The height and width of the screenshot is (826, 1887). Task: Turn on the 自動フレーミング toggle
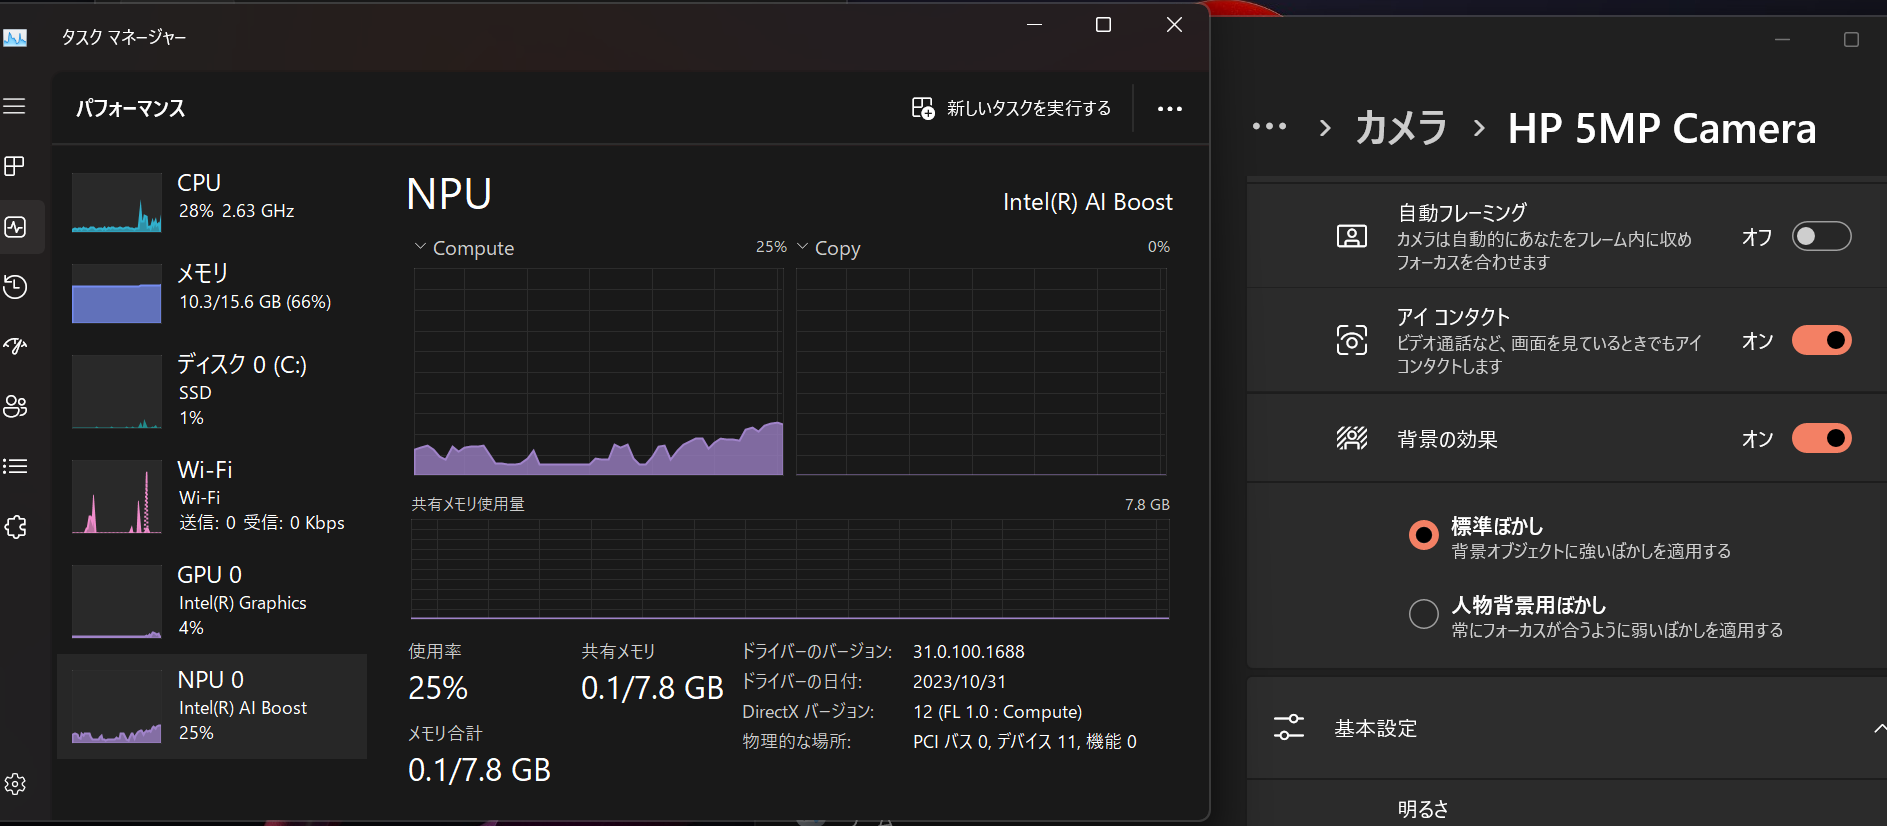[x=1821, y=236]
